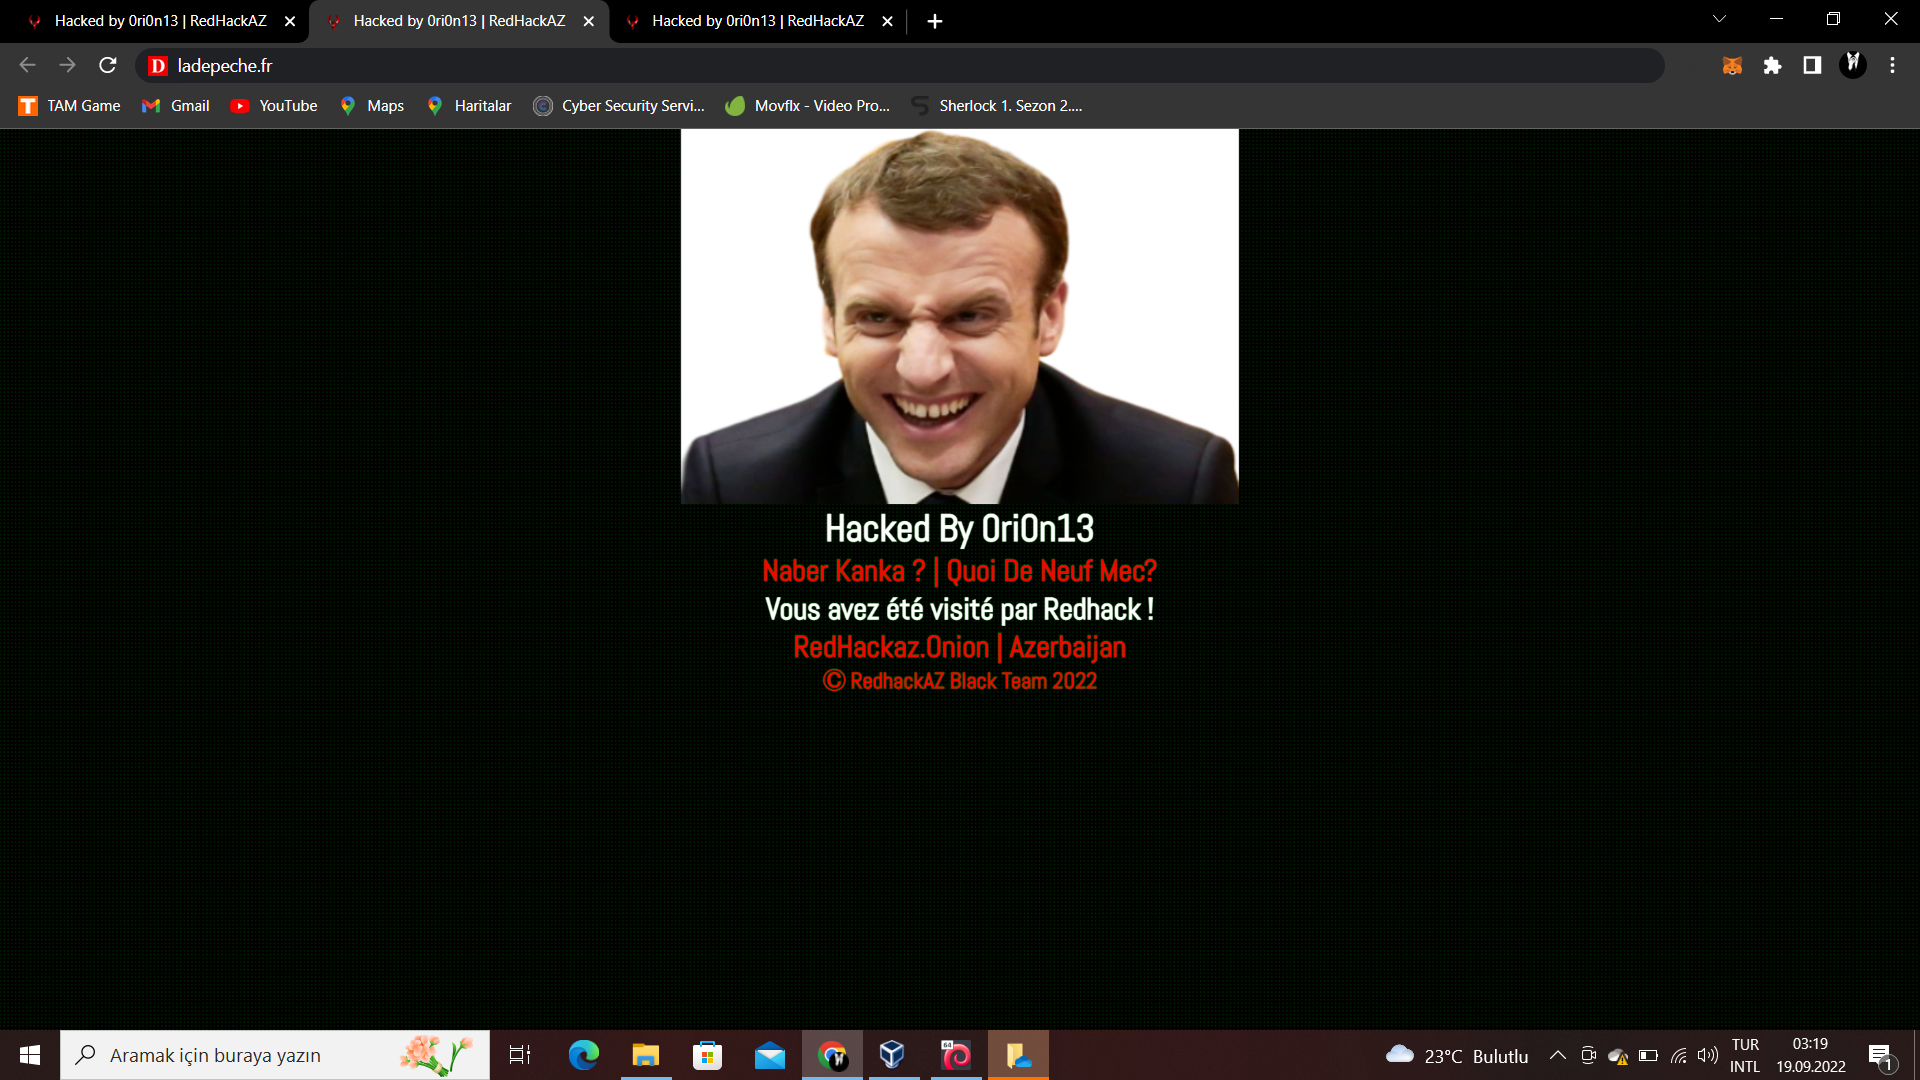Open File Explorer from the taskbar
Viewport: 1920px width, 1080px height.
[646, 1055]
